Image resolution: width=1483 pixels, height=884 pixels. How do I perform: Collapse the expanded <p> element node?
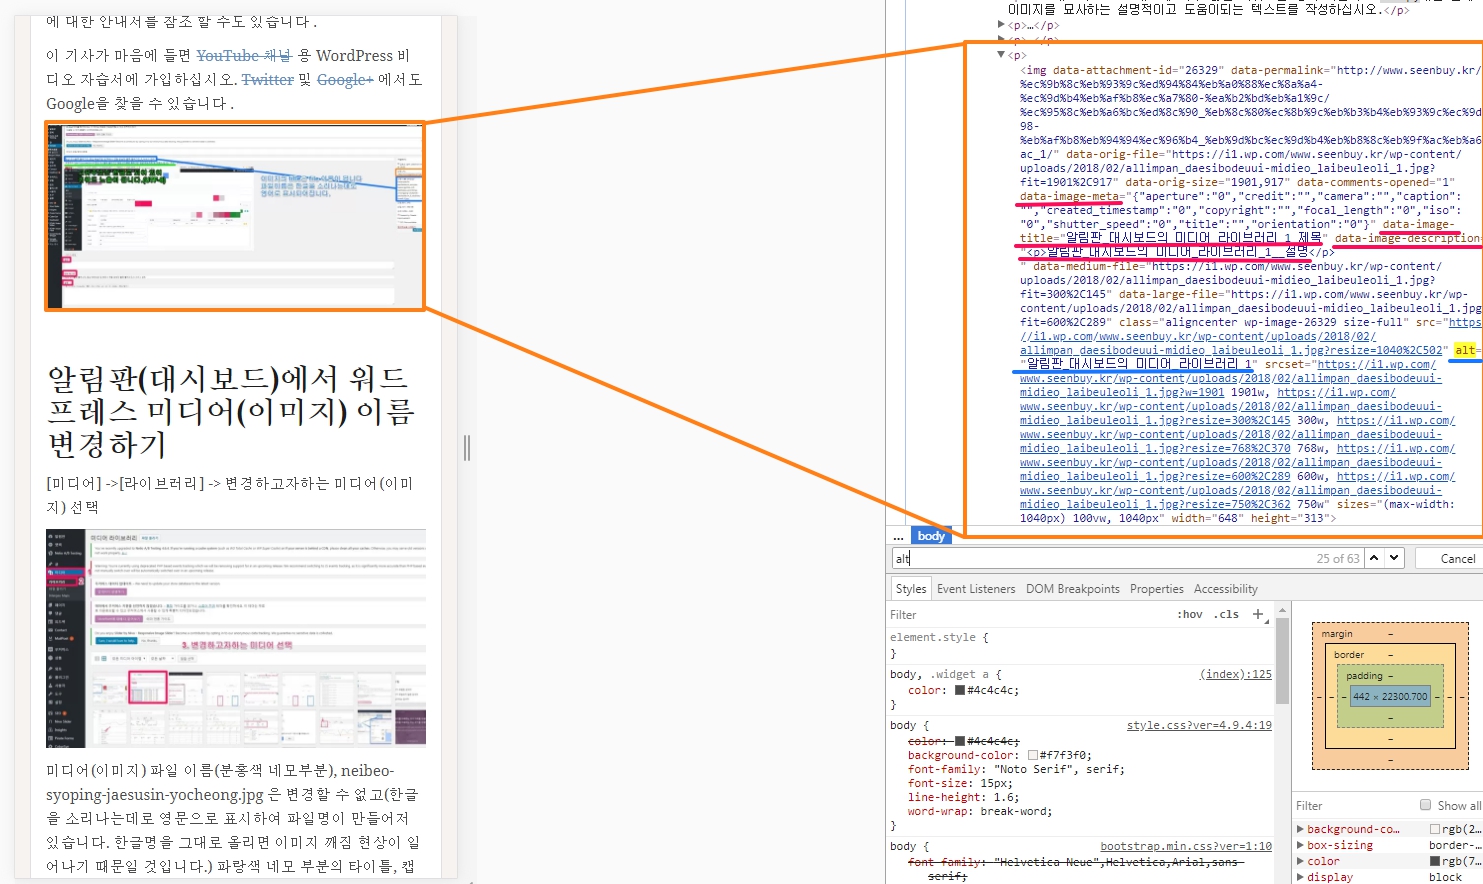coord(1001,55)
